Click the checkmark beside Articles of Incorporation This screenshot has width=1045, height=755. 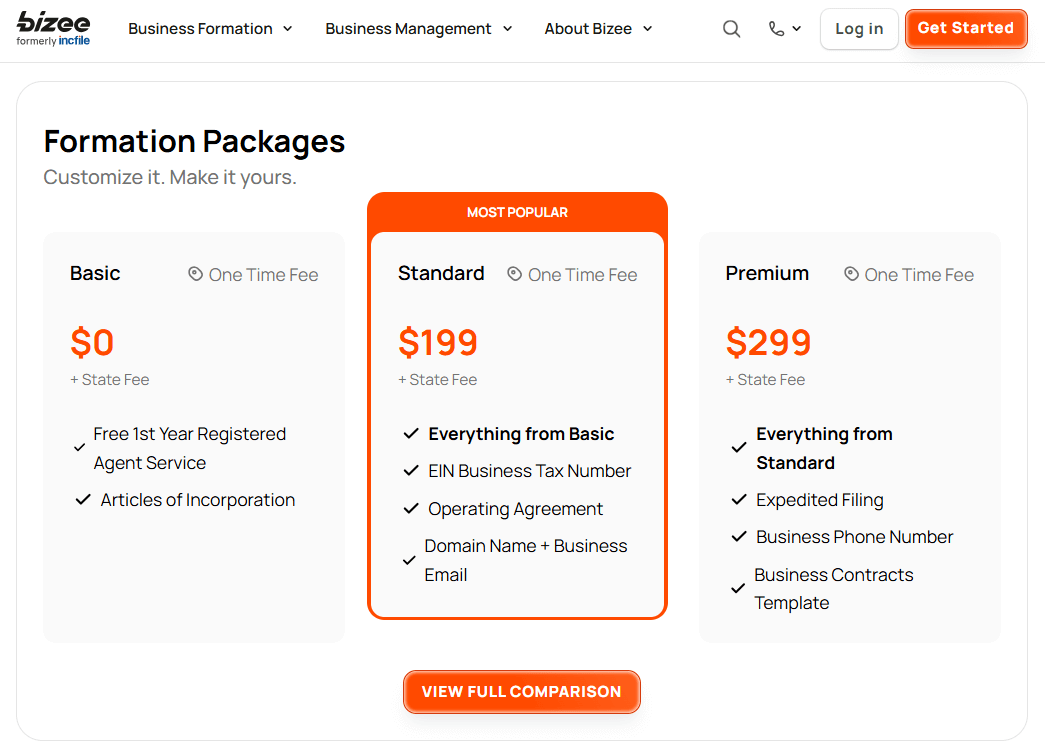point(83,499)
